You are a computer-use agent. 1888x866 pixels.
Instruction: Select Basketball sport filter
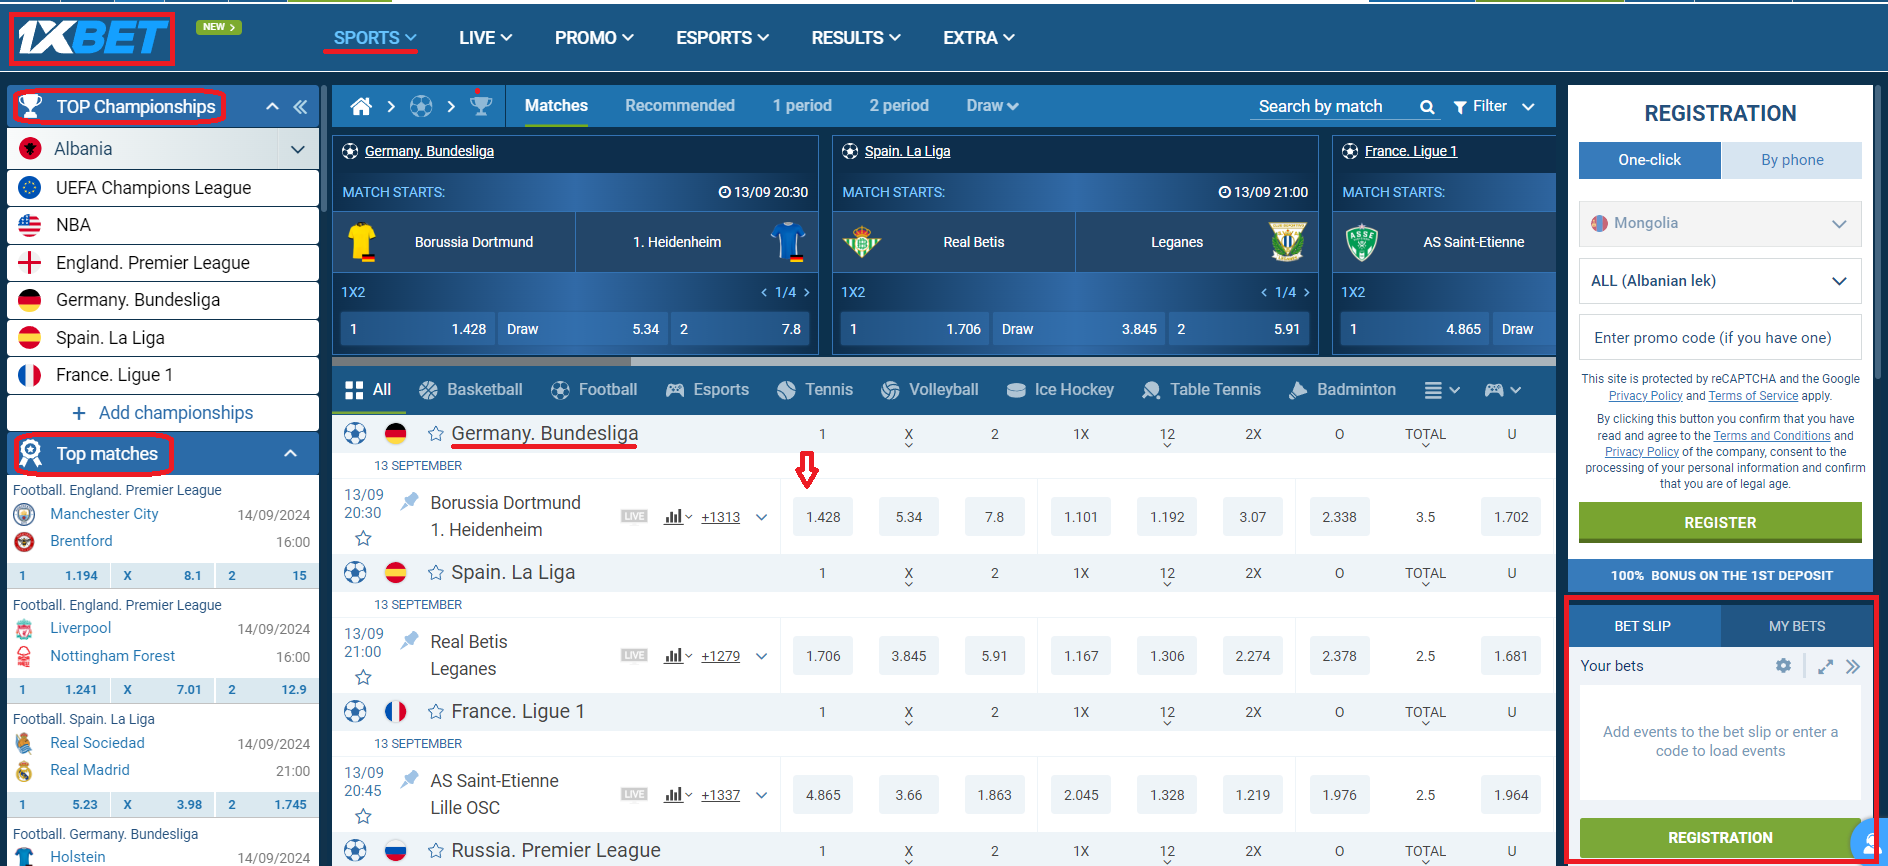(x=470, y=390)
